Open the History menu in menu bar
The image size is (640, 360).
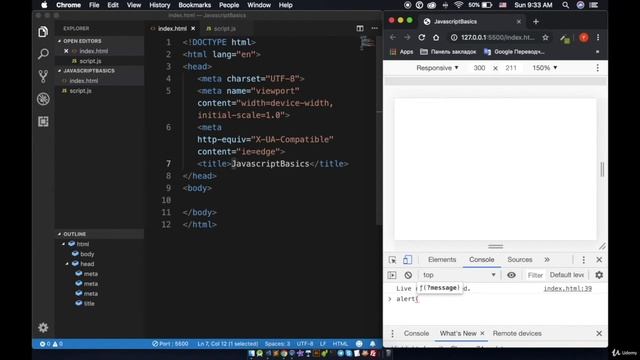(160, 5)
